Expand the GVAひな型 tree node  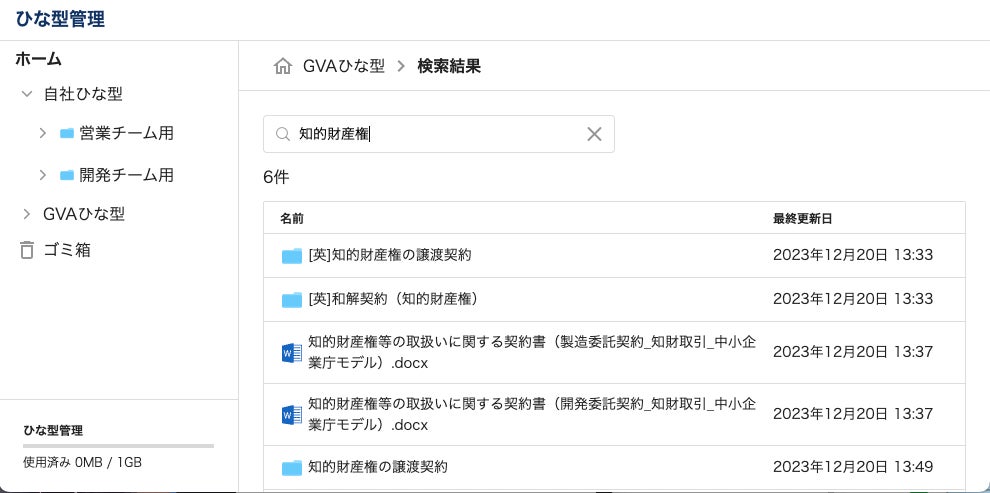pos(27,214)
